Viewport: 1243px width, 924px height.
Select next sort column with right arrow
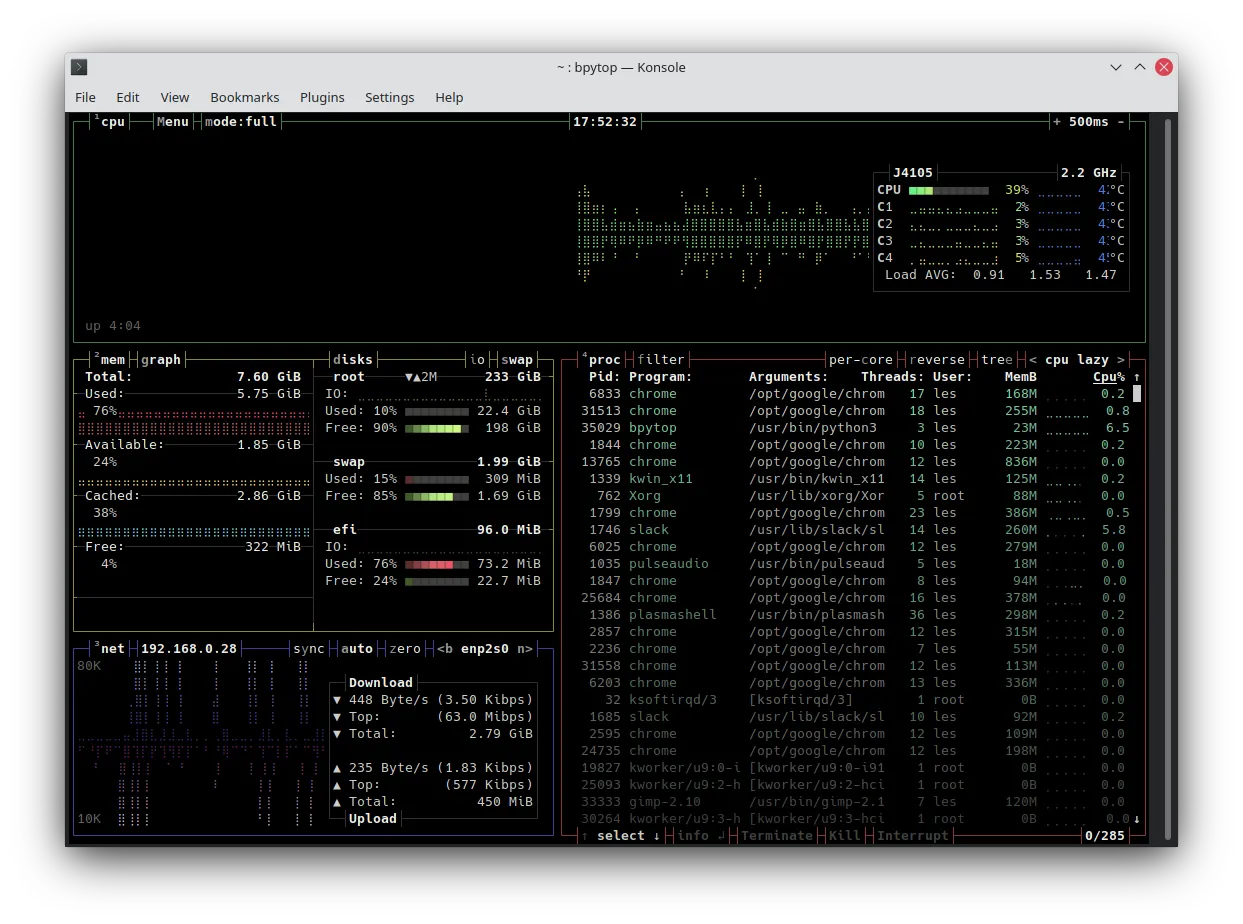(x=1121, y=359)
